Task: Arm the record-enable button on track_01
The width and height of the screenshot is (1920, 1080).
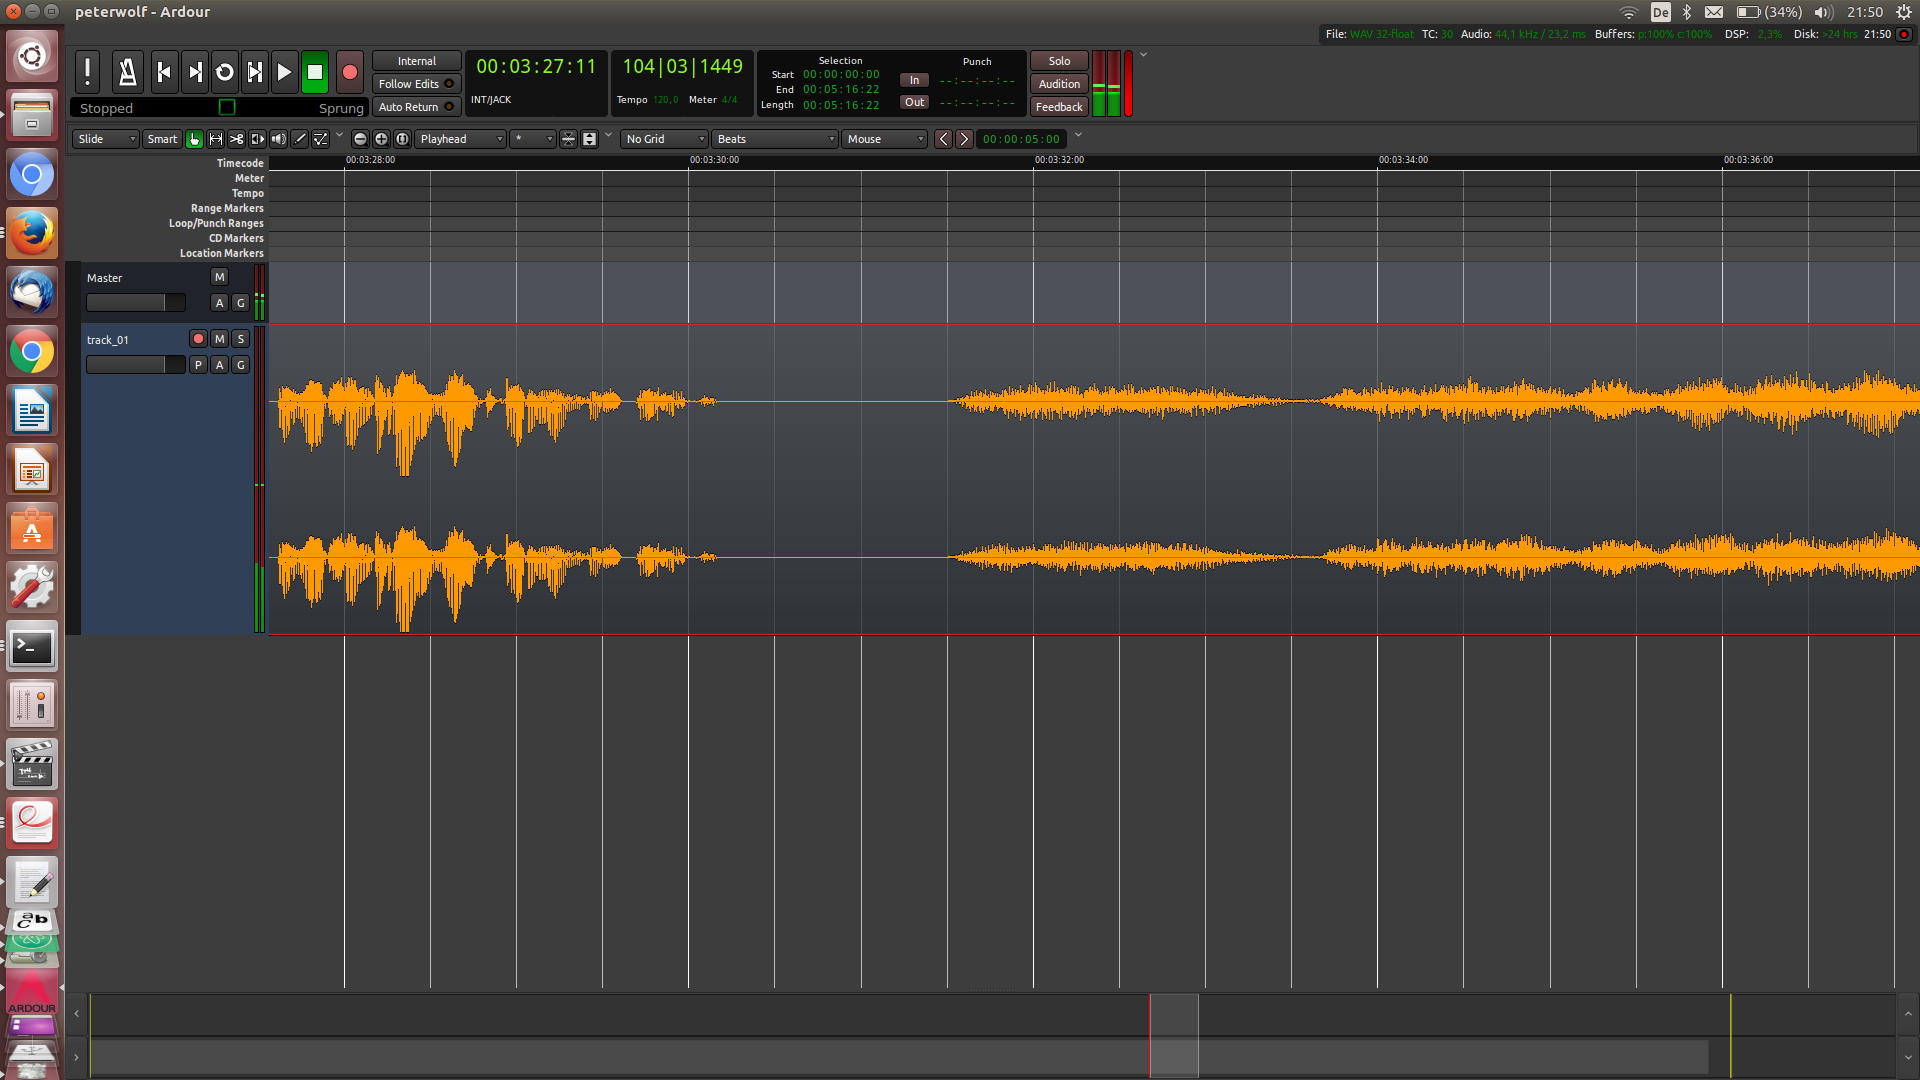Action: click(198, 339)
